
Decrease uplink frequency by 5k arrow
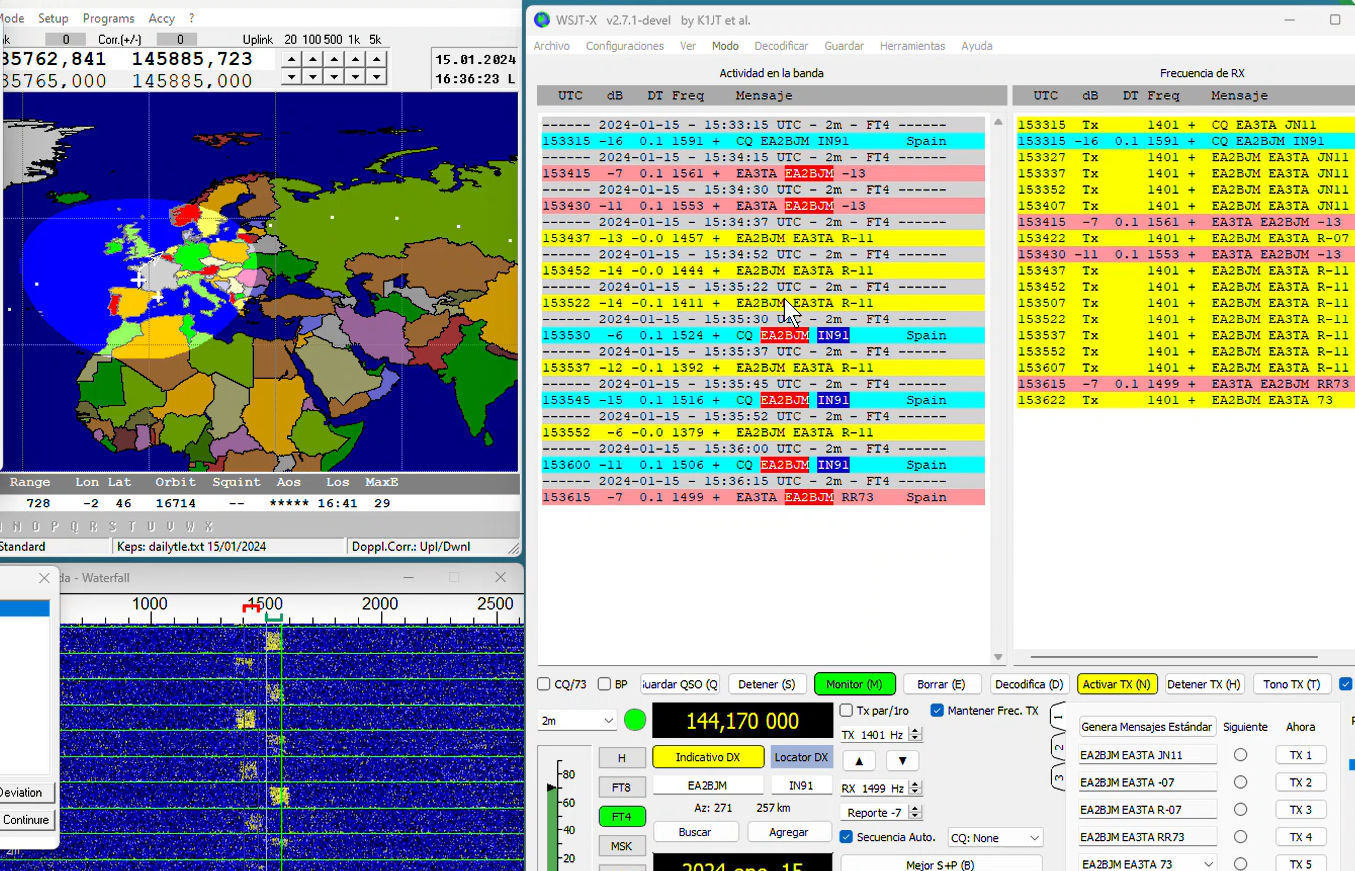coord(376,76)
